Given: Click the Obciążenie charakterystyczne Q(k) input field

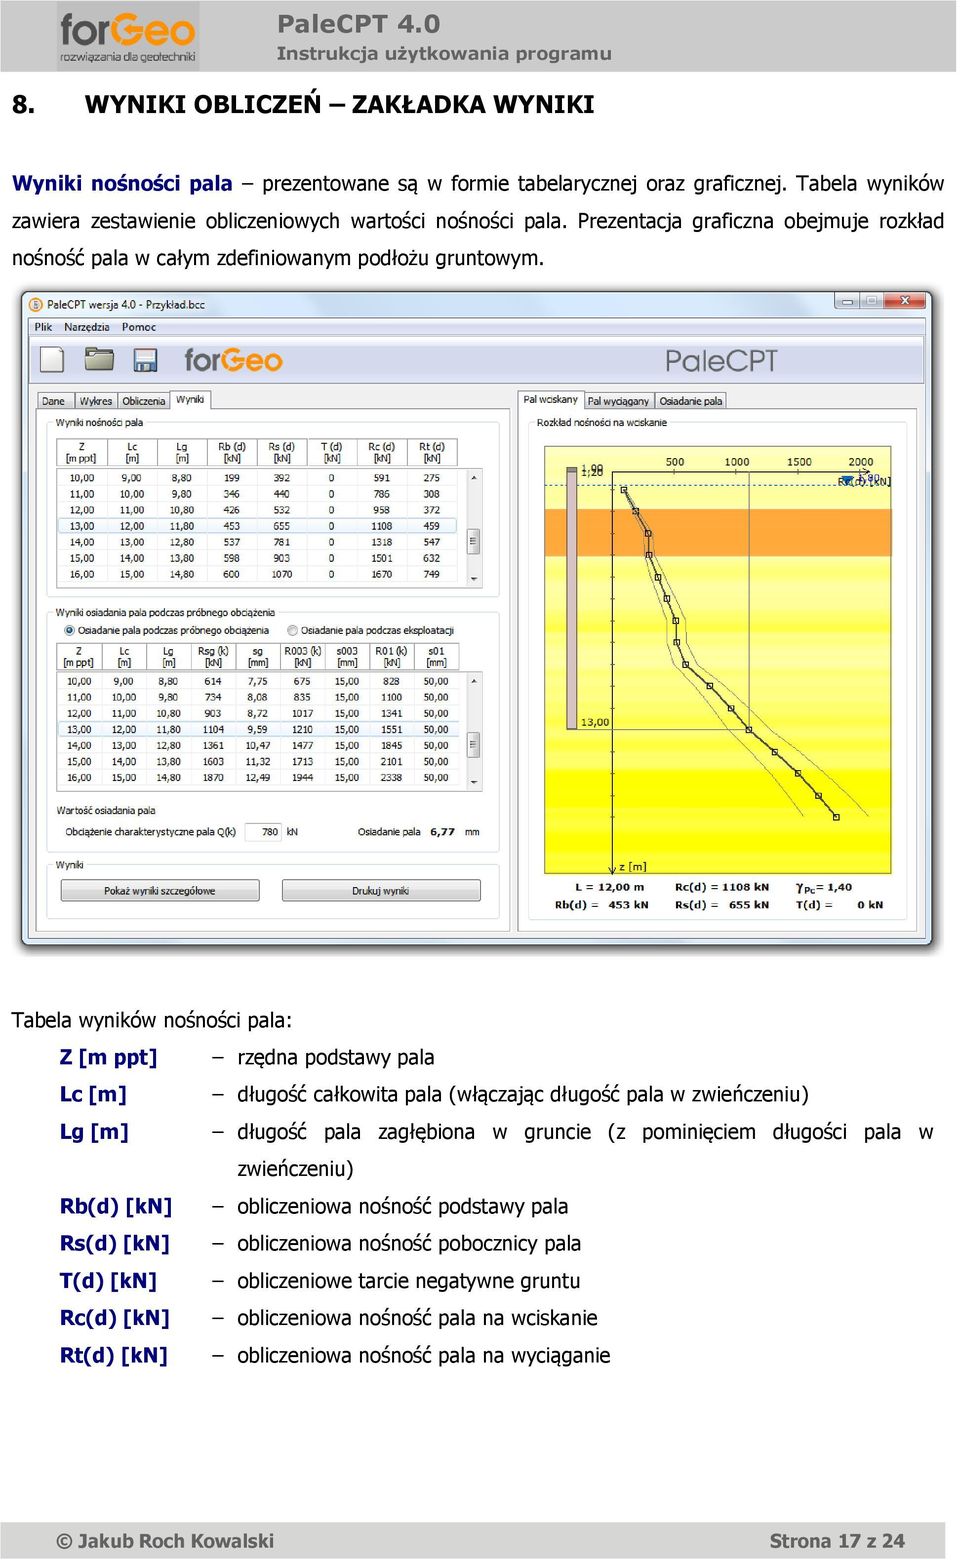Looking at the screenshot, I should pyautogui.click(x=262, y=832).
